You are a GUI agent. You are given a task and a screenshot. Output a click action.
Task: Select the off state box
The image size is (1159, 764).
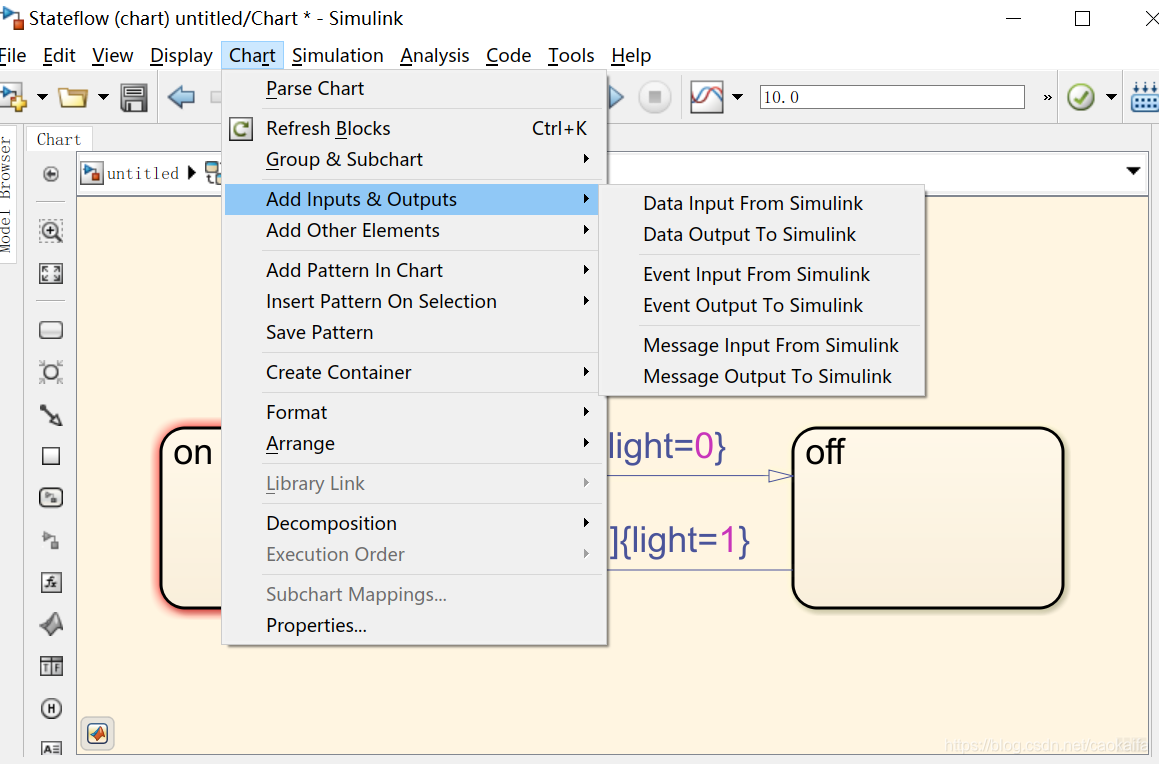[x=928, y=518]
